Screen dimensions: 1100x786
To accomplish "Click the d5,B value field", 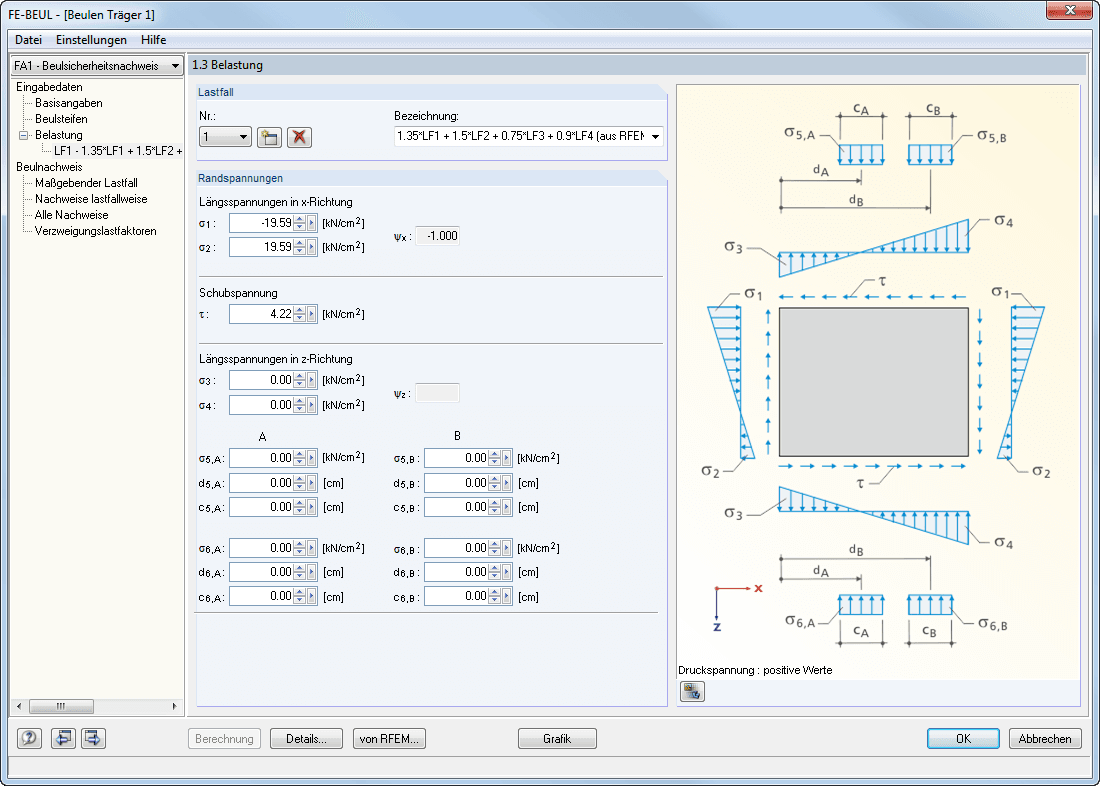I will point(456,483).
